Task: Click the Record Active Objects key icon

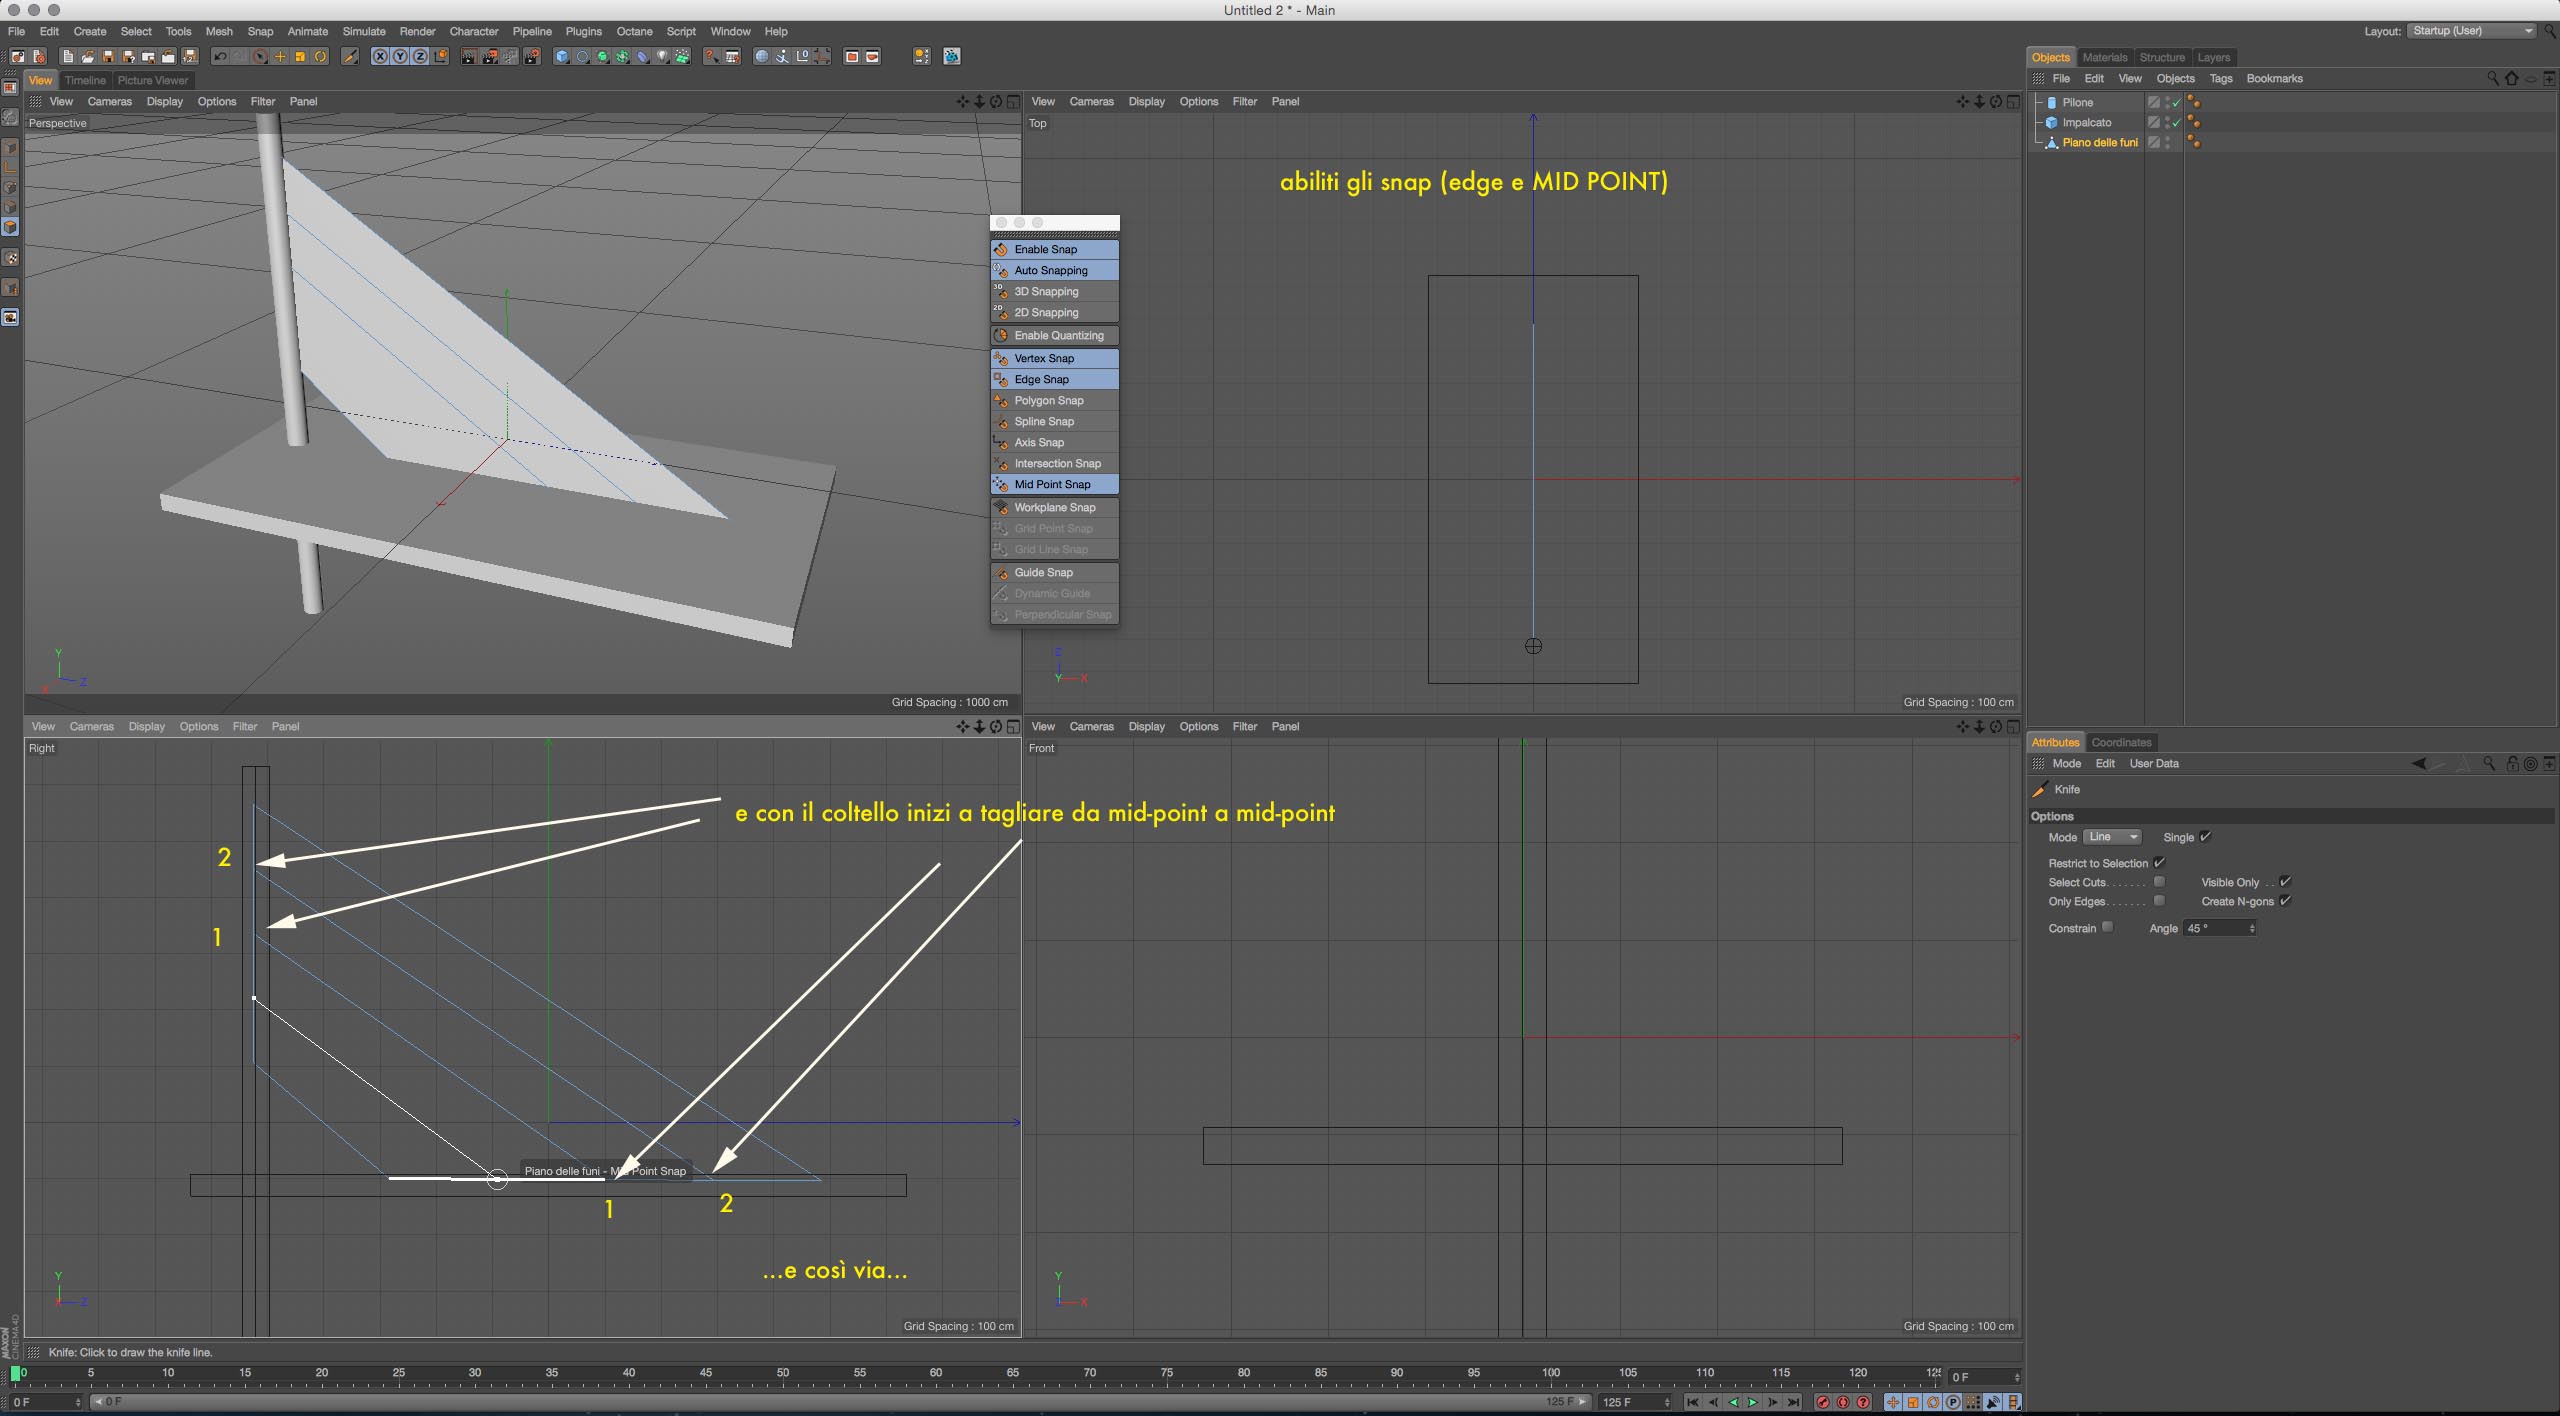Action: pyautogui.click(x=1822, y=1402)
